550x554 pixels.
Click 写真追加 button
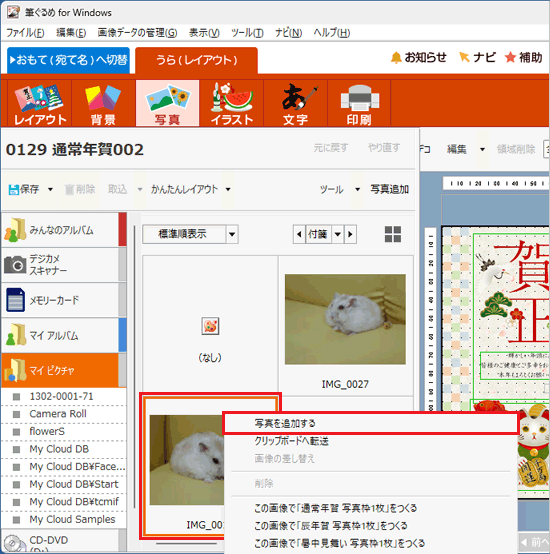pyautogui.click(x=390, y=189)
